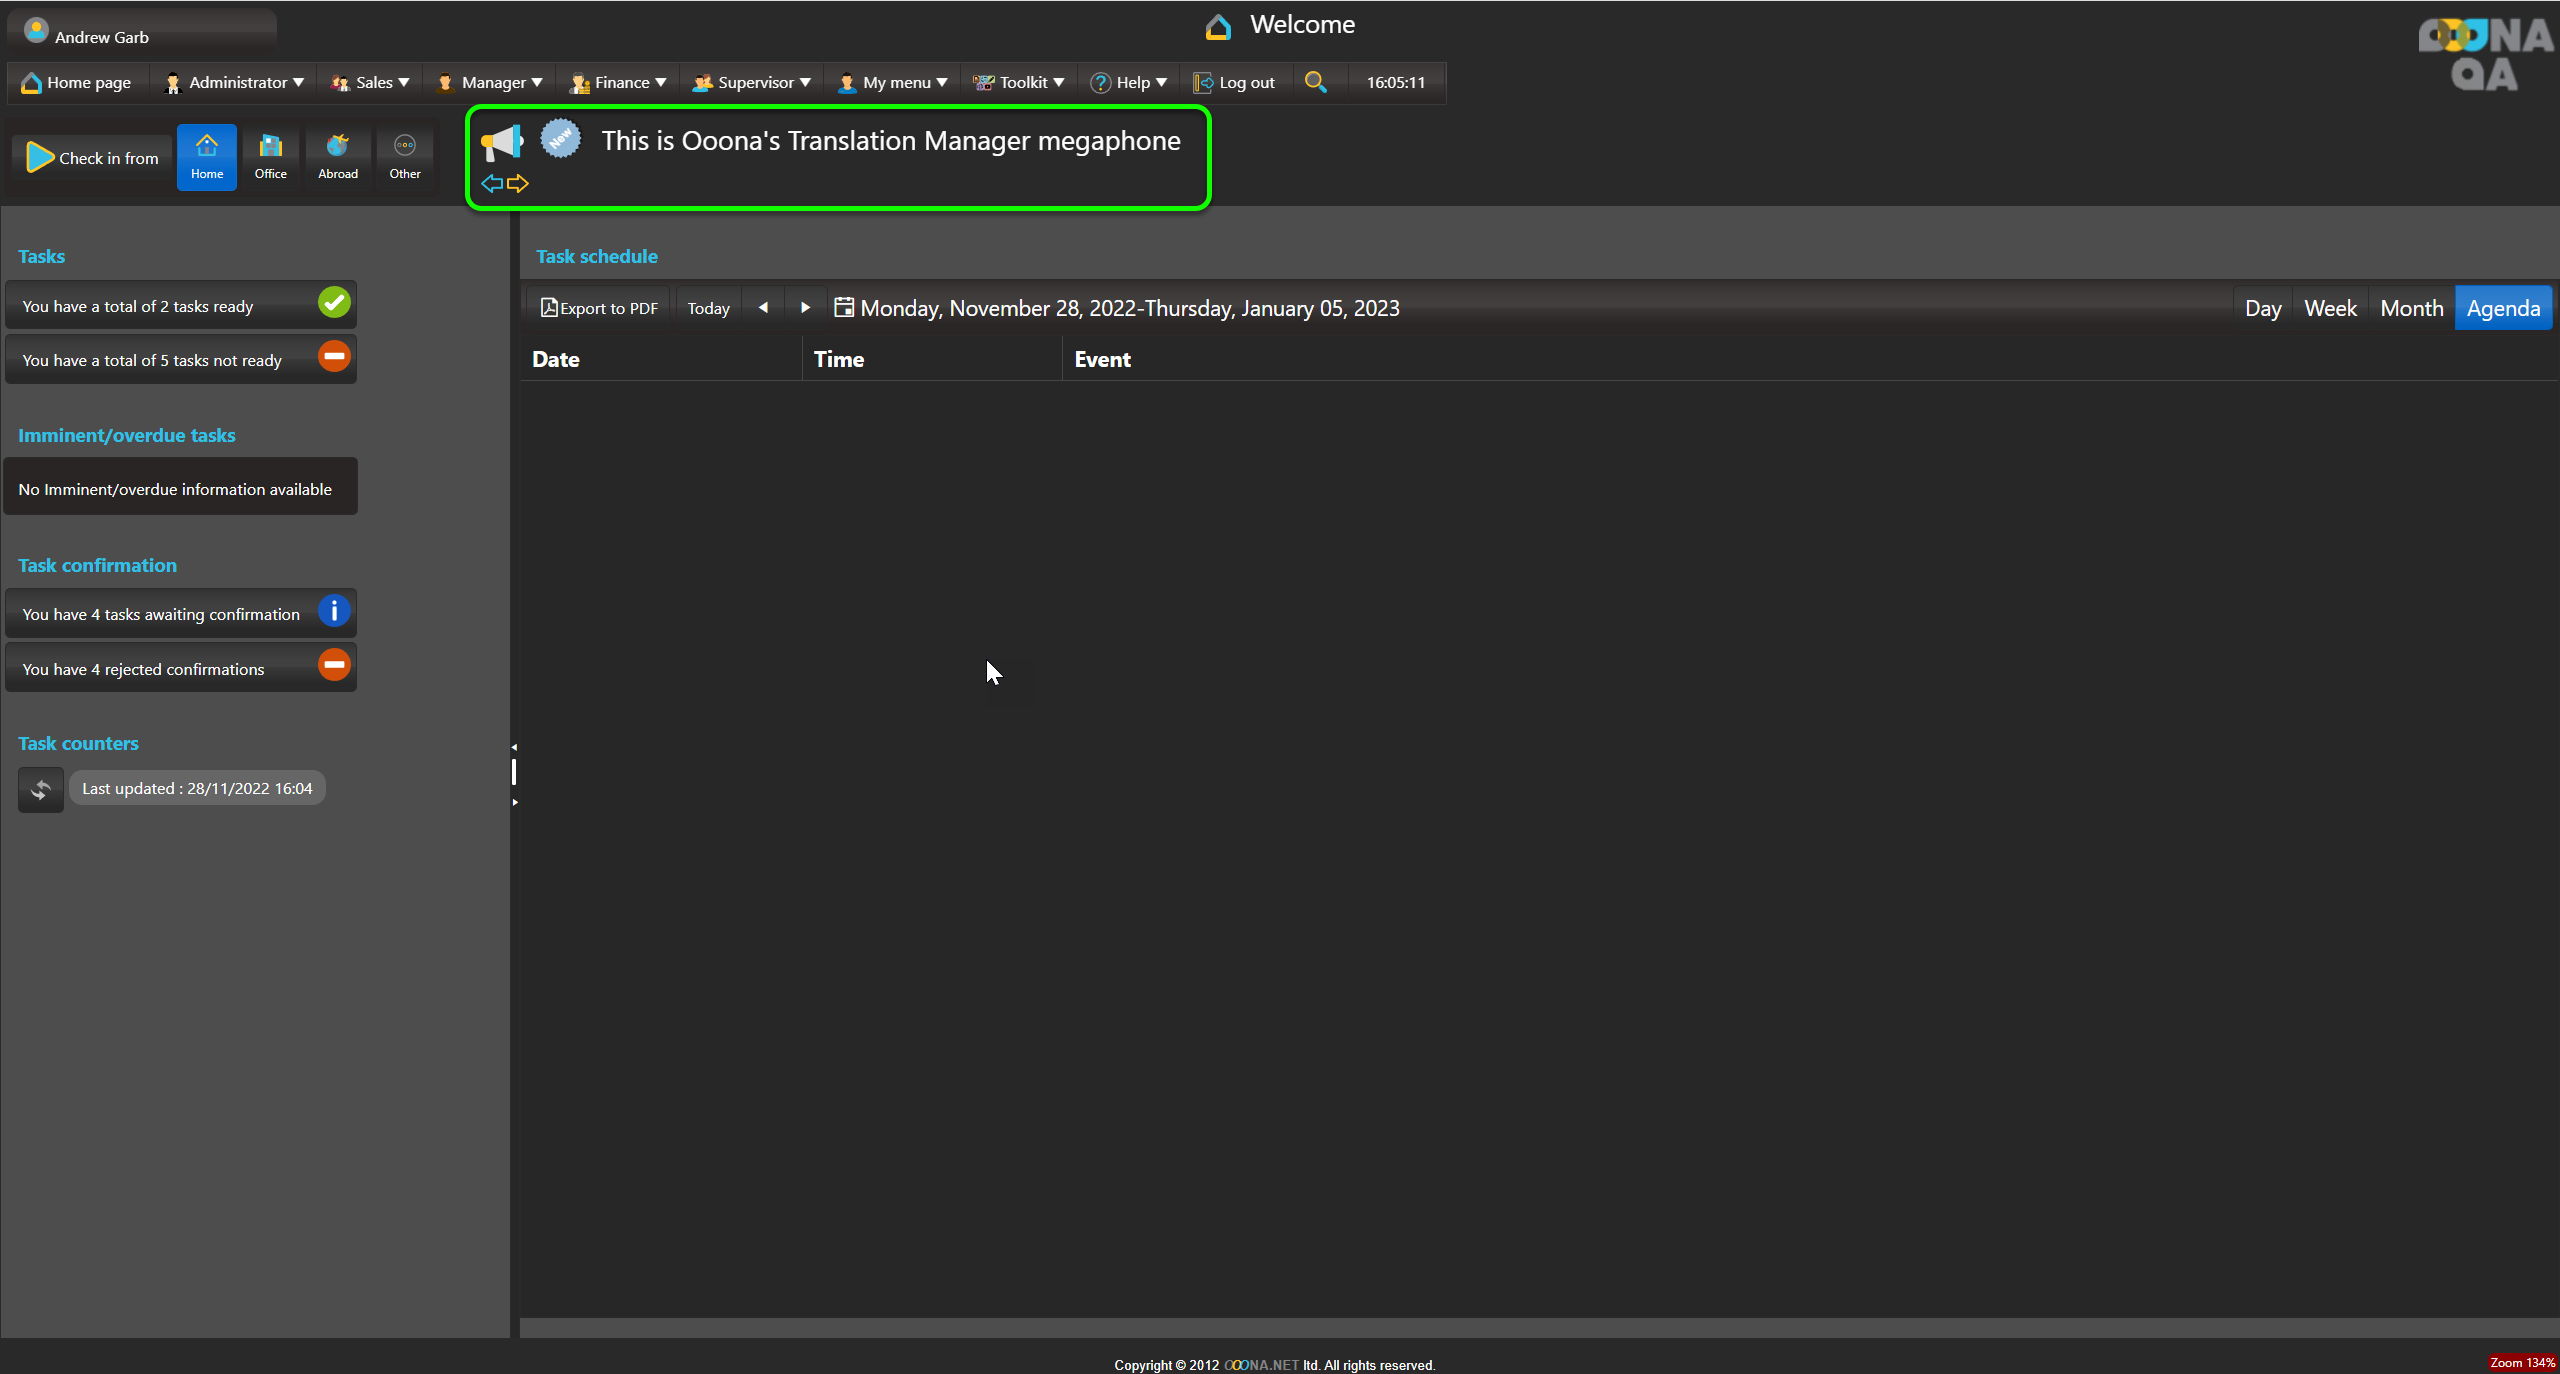Open the calendar date picker icon

click(x=844, y=308)
